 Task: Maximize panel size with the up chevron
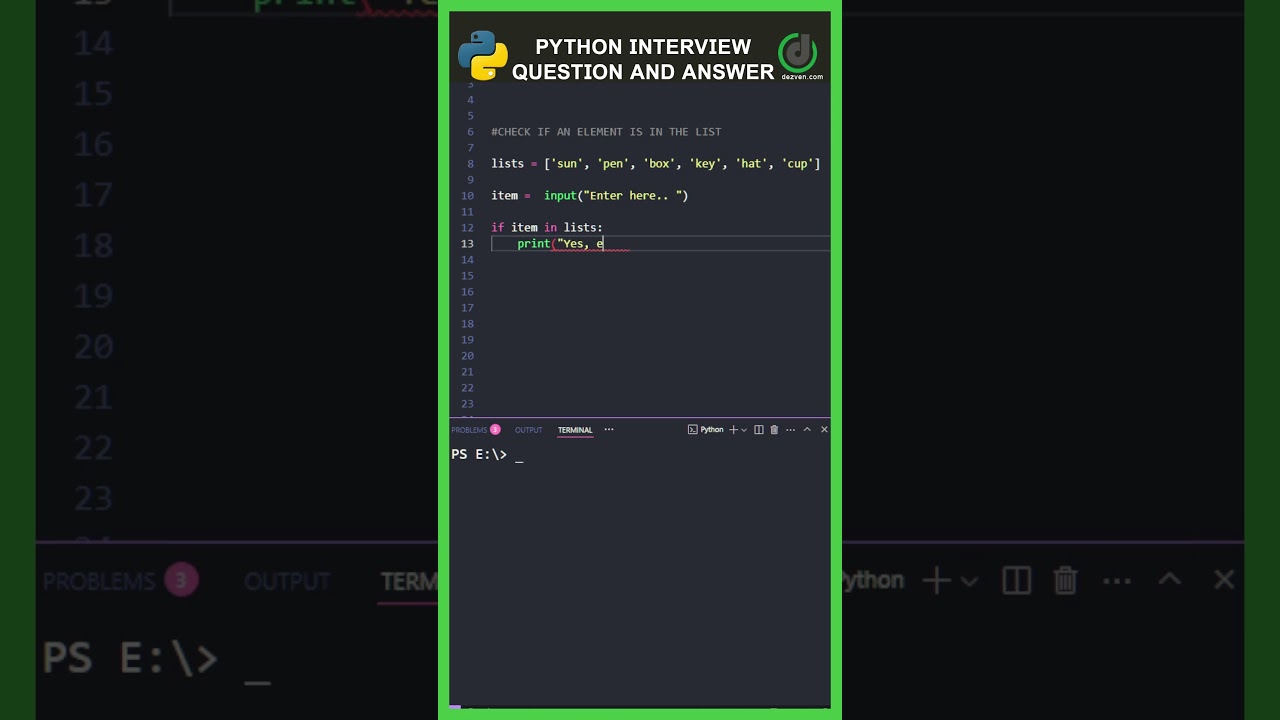click(x=807, y=430)
